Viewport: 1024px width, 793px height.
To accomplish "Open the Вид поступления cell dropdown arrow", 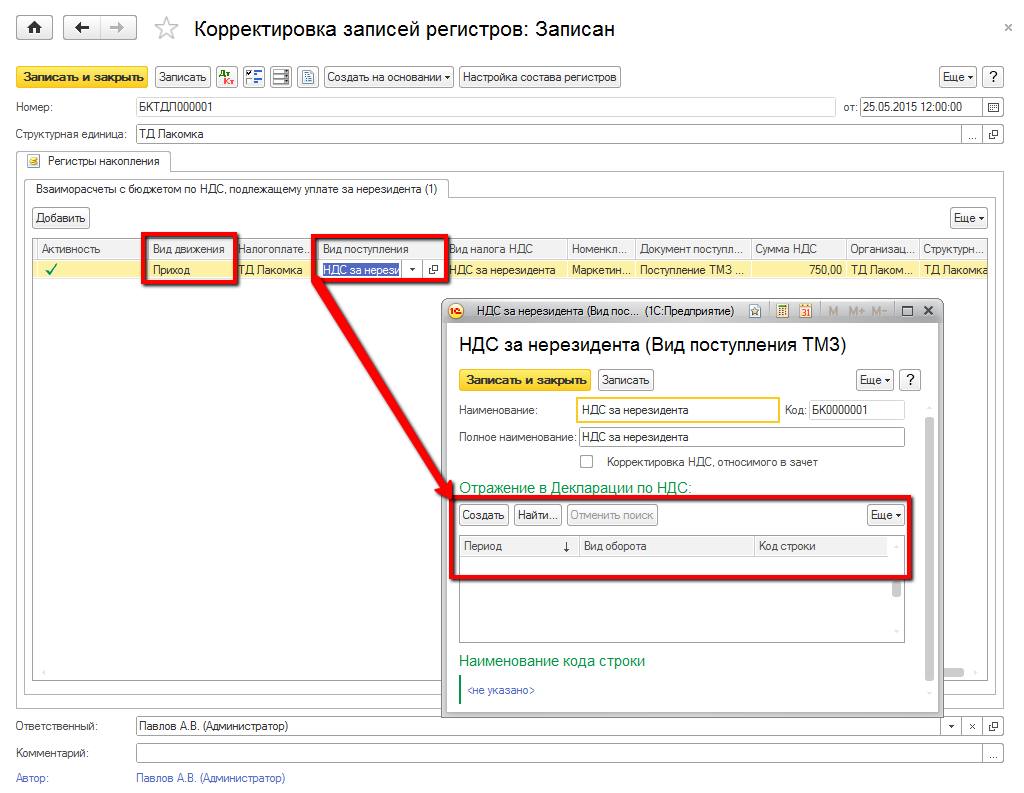I will tap(412, 269).
